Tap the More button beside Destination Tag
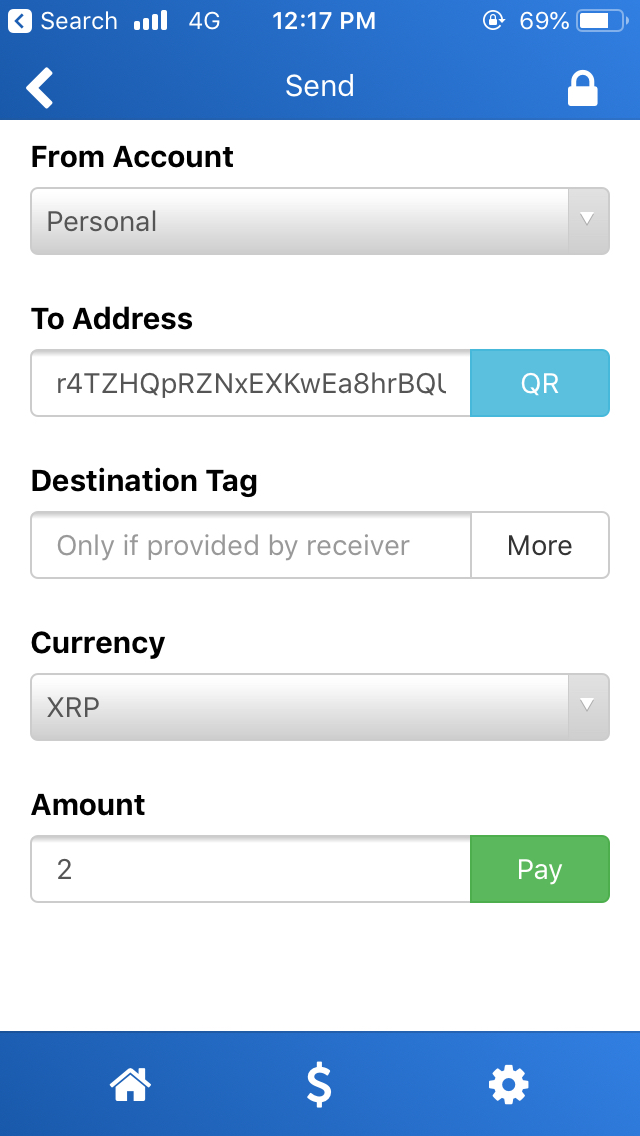 tap(540, 545)
